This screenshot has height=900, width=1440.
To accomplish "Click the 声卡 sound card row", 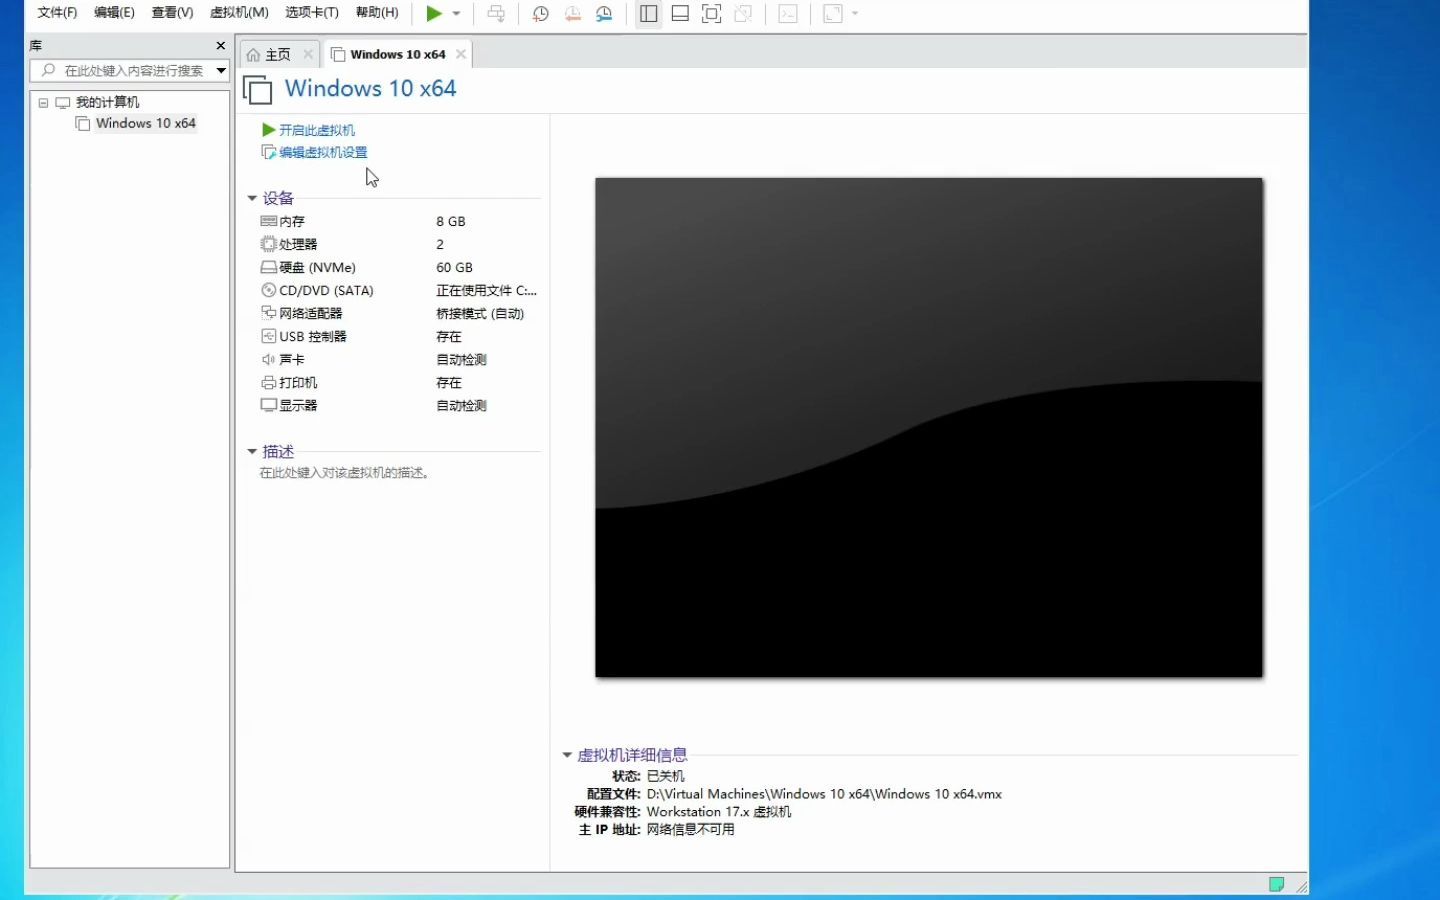I will [x=399, y=359].
